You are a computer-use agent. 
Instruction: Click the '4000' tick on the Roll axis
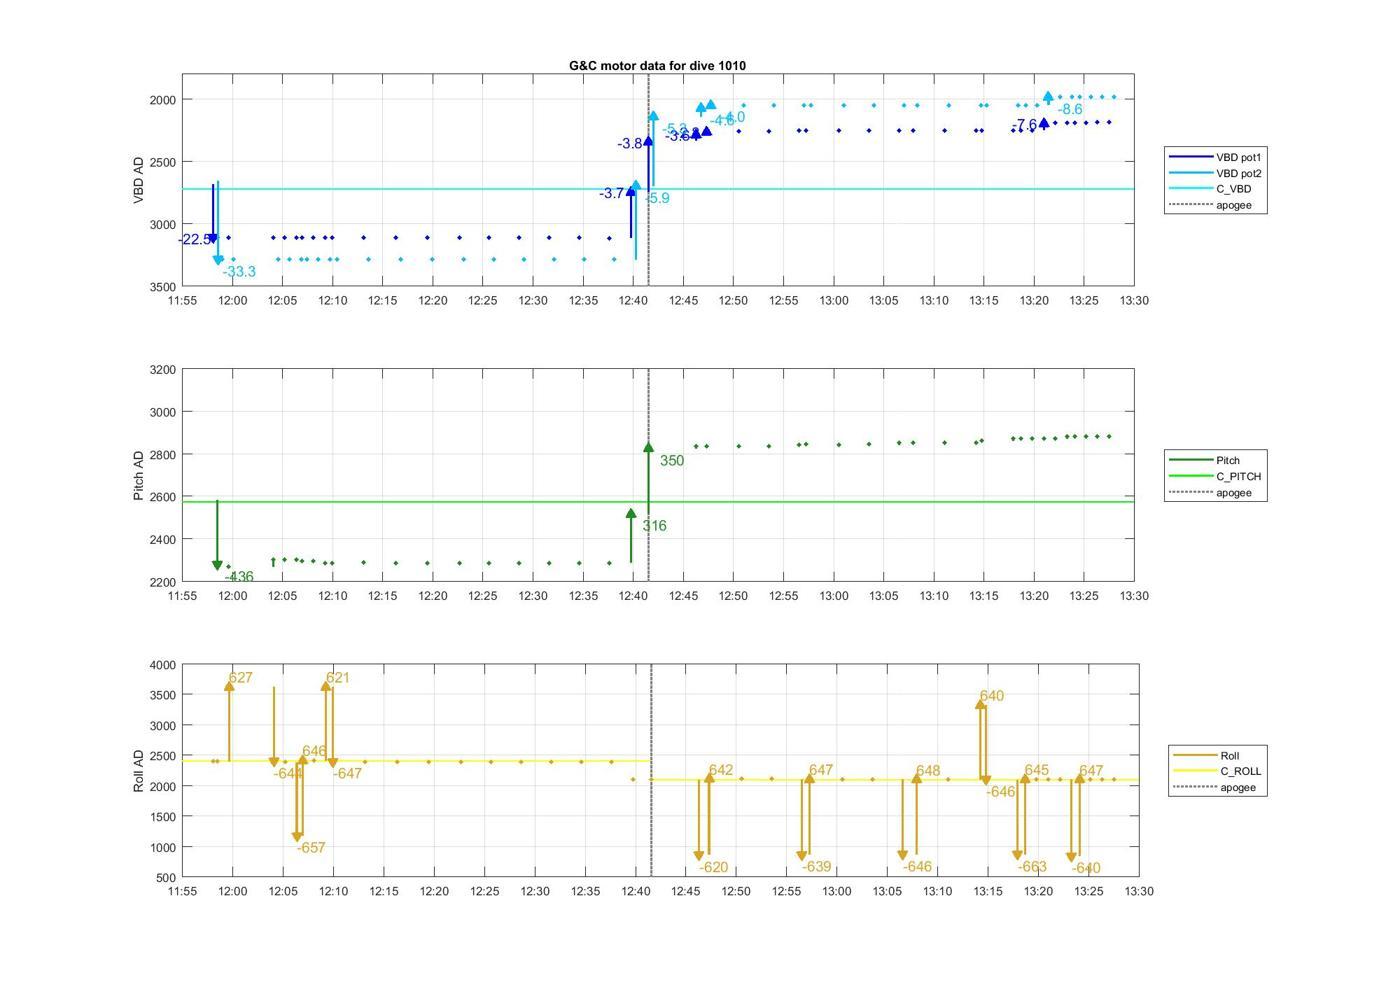pyautogui.click(x=162, y=665)
